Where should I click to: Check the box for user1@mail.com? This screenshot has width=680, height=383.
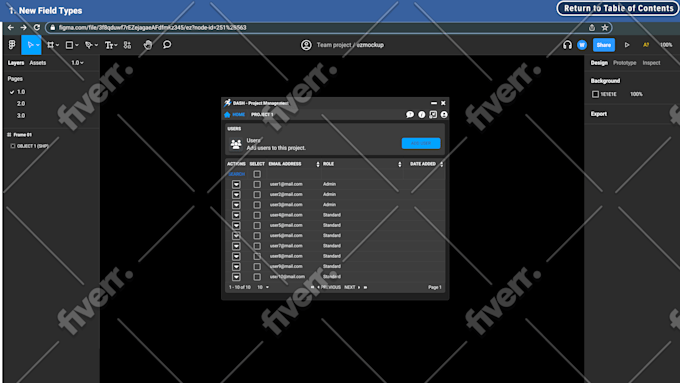coord(257,184)
